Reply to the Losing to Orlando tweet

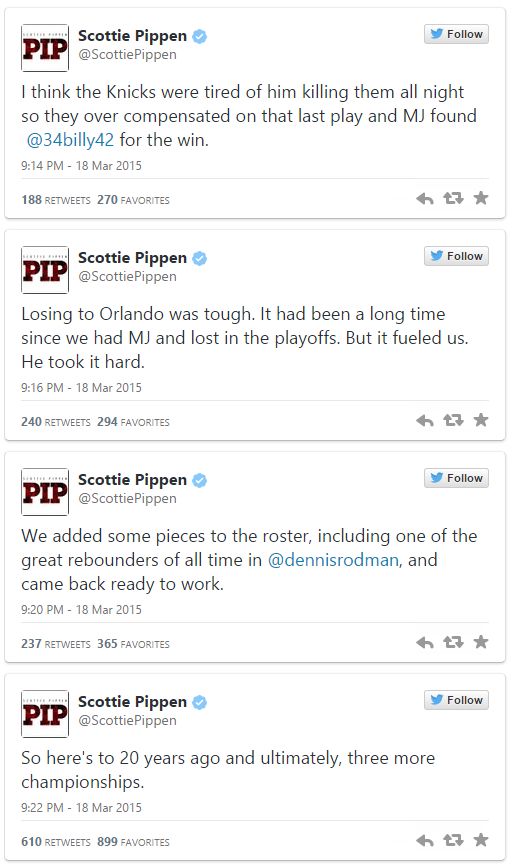[x=425, y=420]
